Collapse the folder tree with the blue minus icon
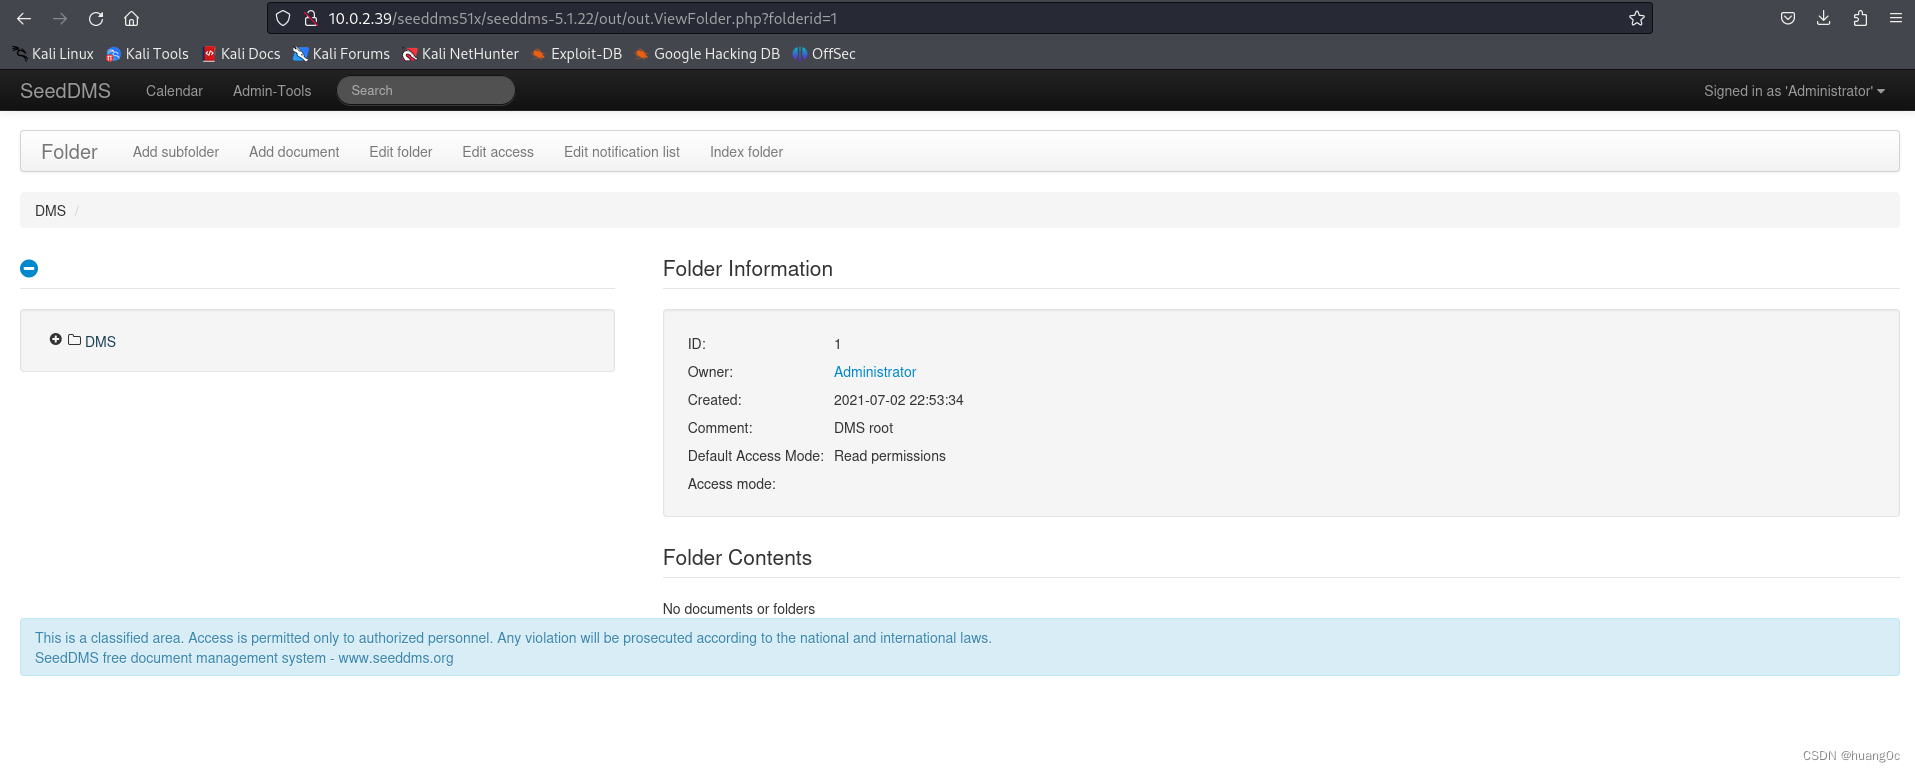The width and height of the screenshot is (1915, 772). tap(29, 268)
